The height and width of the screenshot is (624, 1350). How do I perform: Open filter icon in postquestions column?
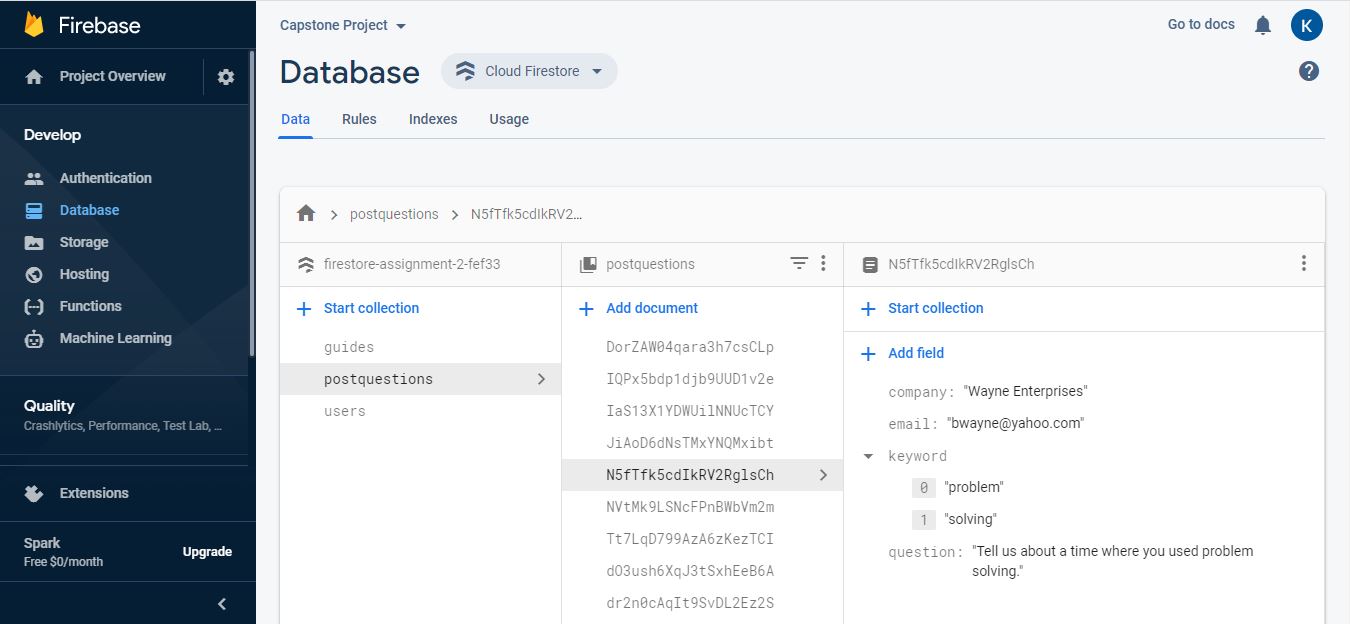[798, 263]
